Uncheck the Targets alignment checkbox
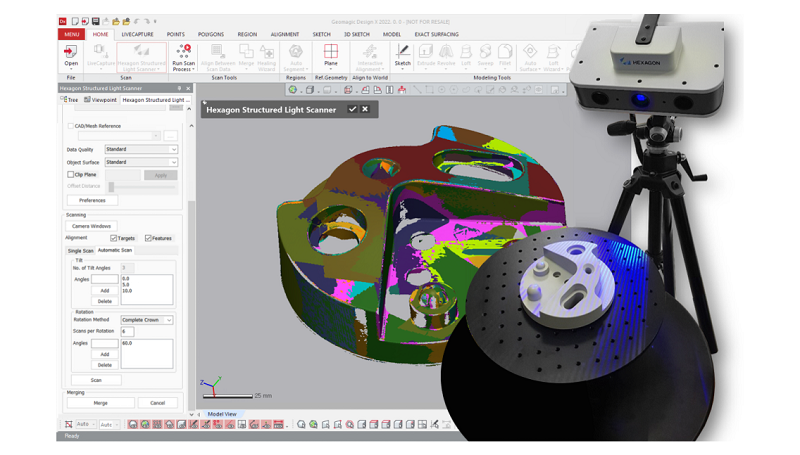 [113, 238]
